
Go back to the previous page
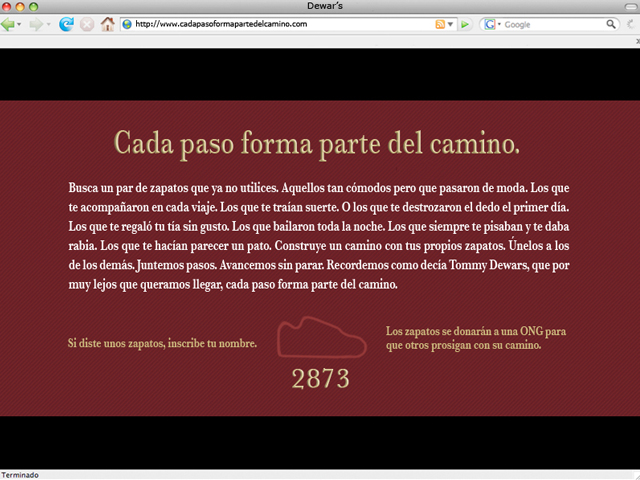(x=9, y=24)
